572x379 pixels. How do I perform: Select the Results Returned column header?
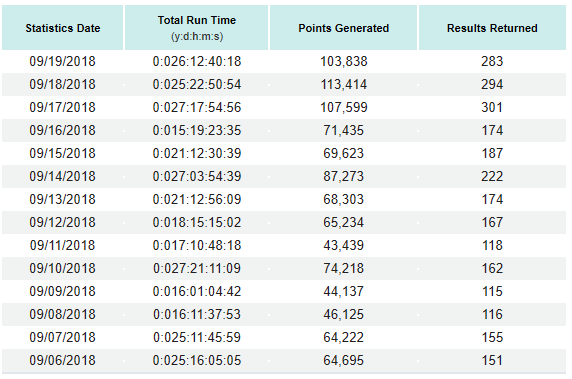(492, 28)
